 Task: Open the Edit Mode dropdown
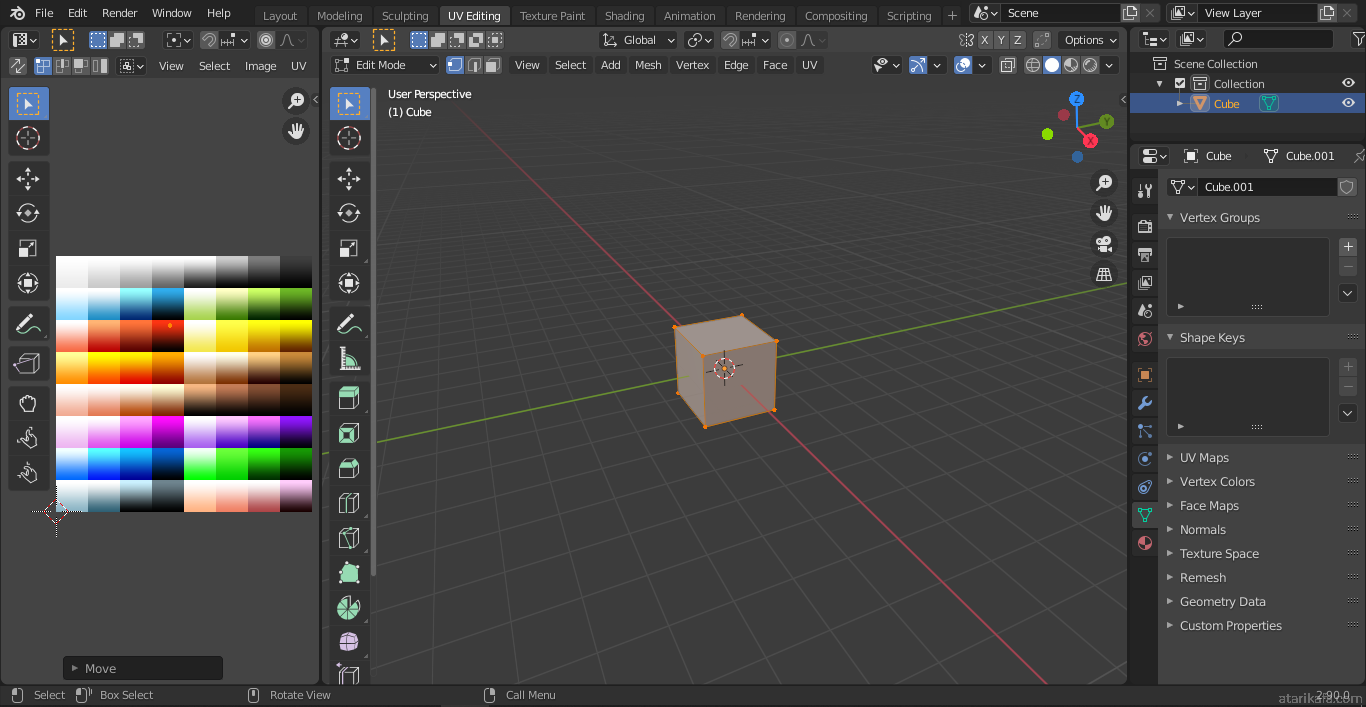click(386, 65)
